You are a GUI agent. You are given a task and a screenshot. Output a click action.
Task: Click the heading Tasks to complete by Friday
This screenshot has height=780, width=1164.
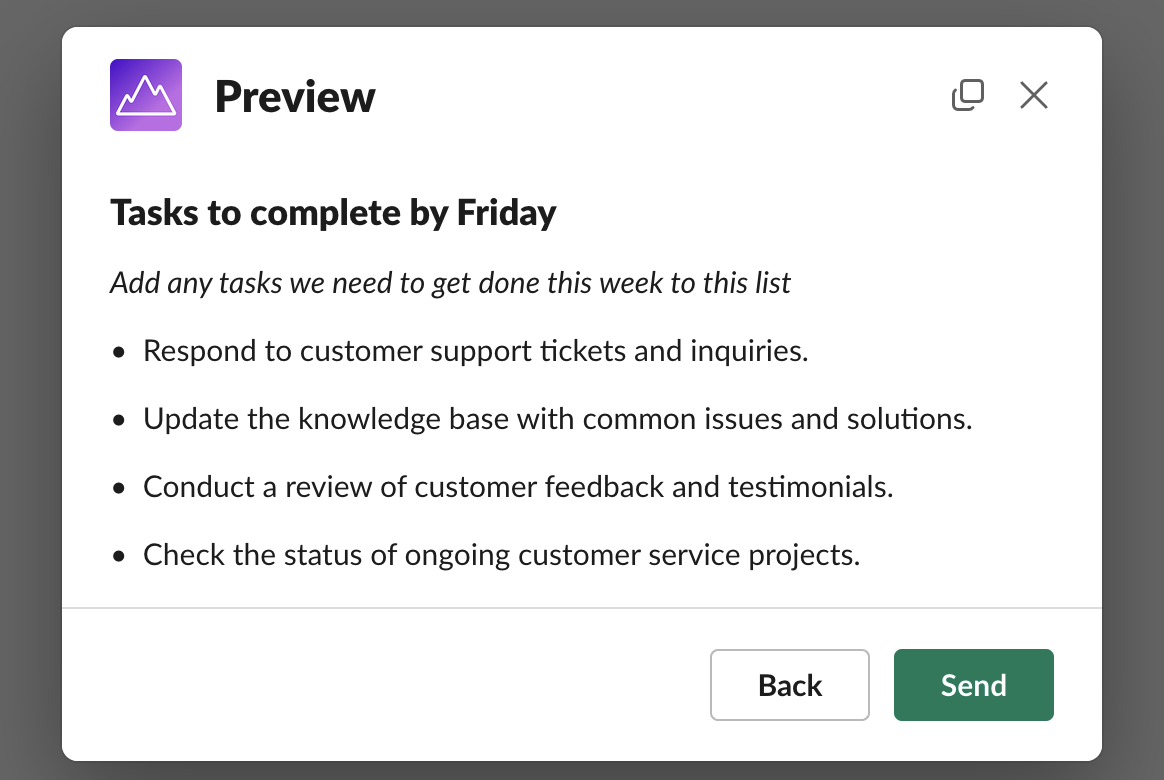click(x=333, y=212)
